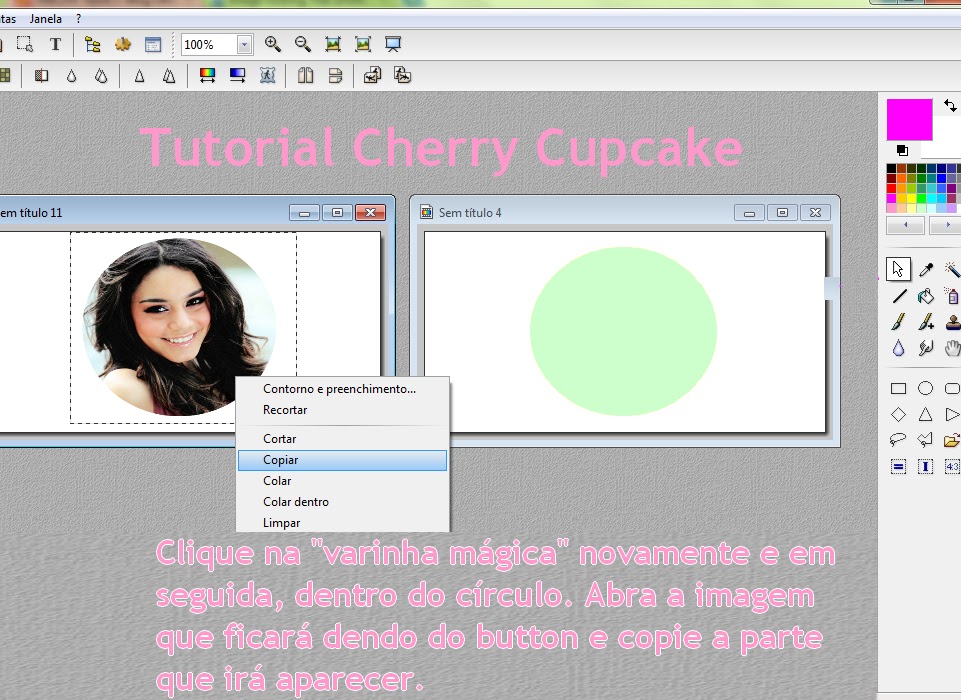Click the green circle in Sem título 4
The image size is (961, 700).
coord(623,332)
